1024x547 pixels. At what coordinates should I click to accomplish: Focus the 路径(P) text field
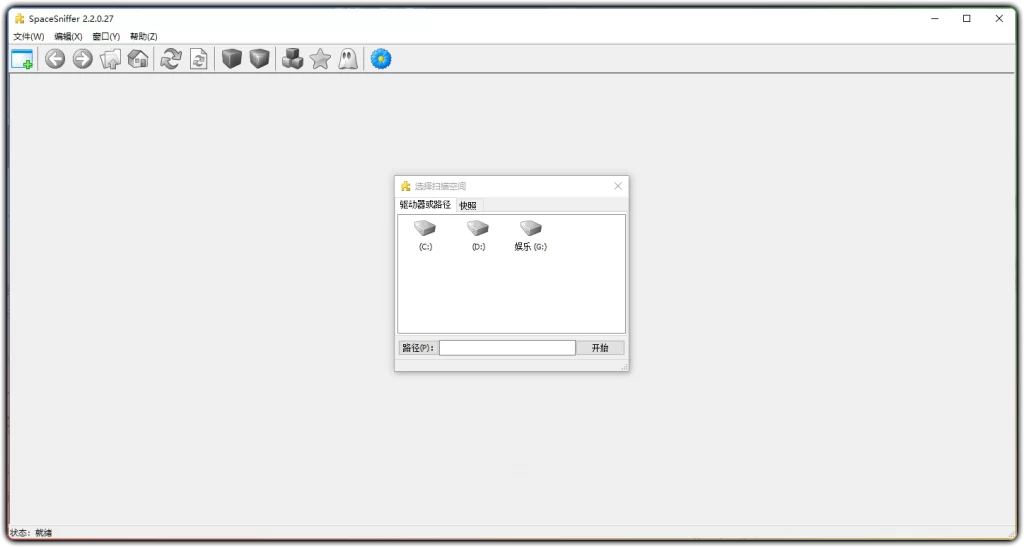pyautogui.click(x=507, y=348)
